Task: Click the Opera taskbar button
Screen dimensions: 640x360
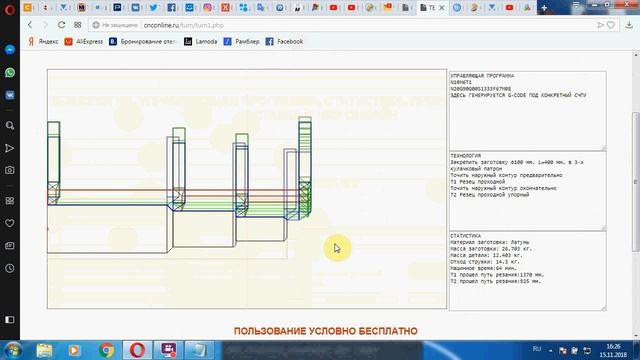Action: (138, 350)
